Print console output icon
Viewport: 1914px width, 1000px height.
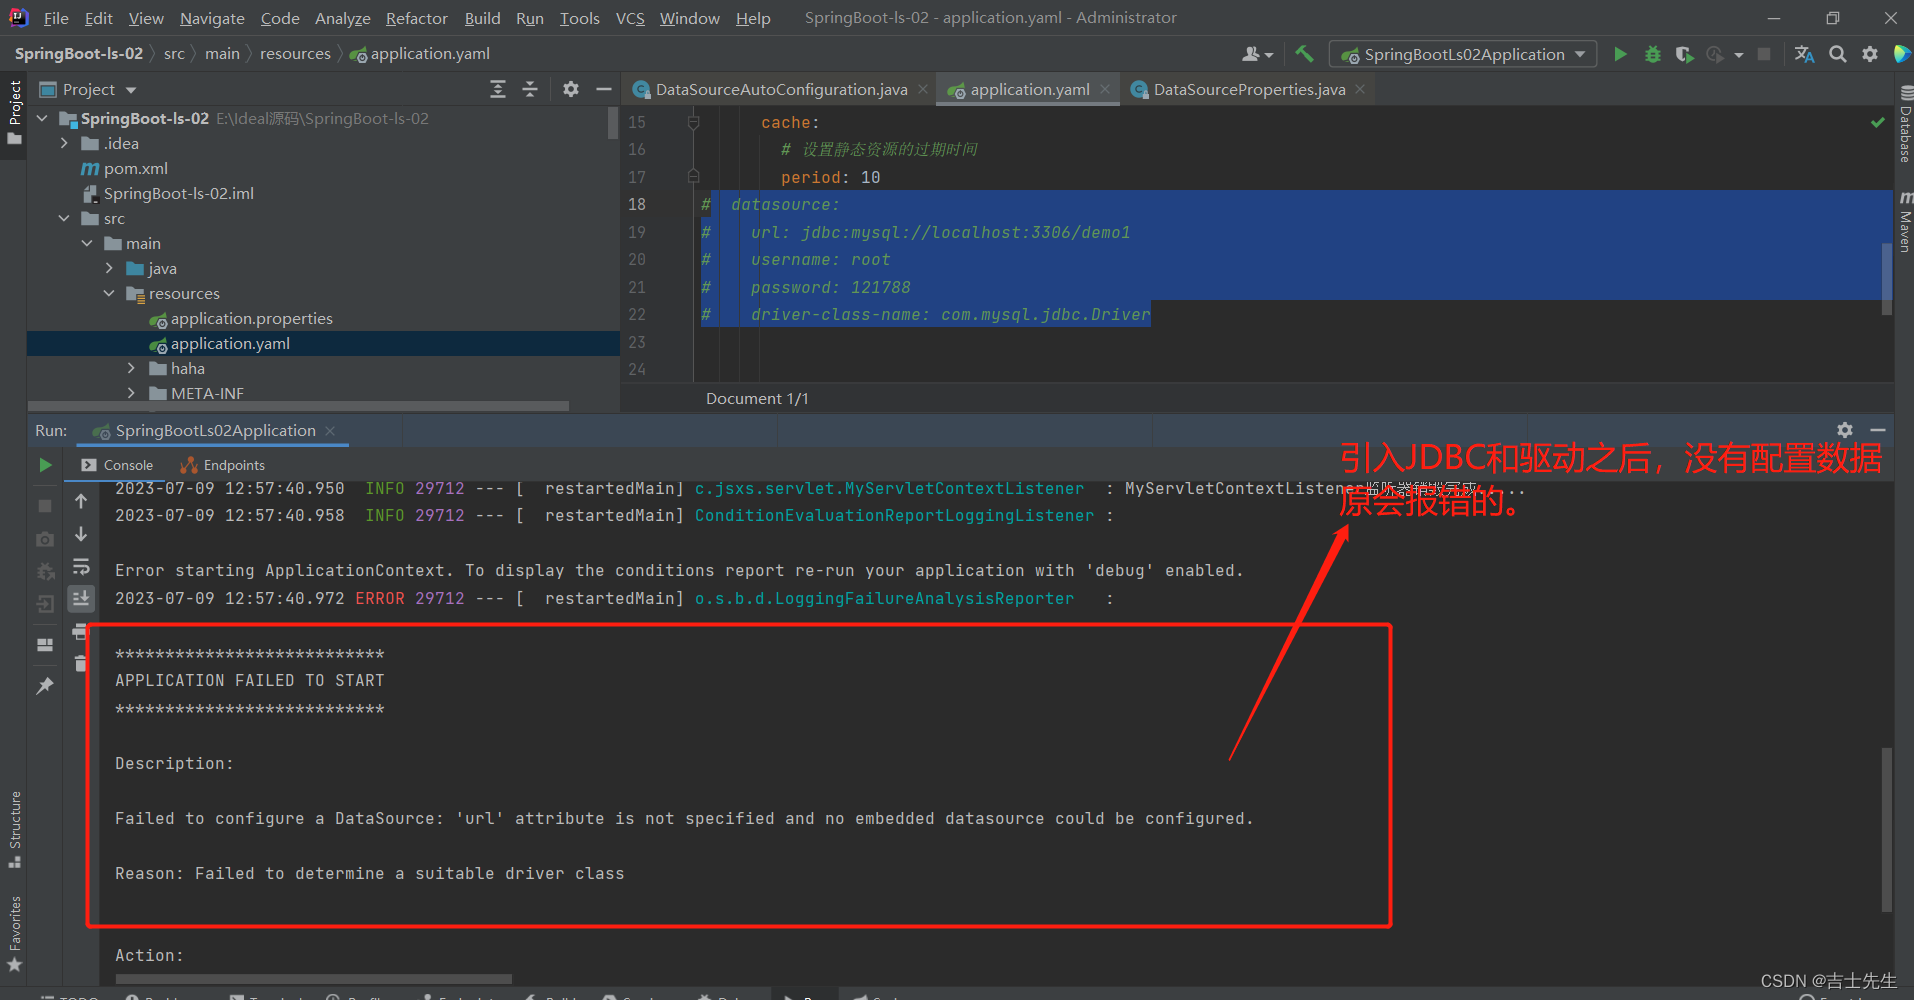[81, 631]
